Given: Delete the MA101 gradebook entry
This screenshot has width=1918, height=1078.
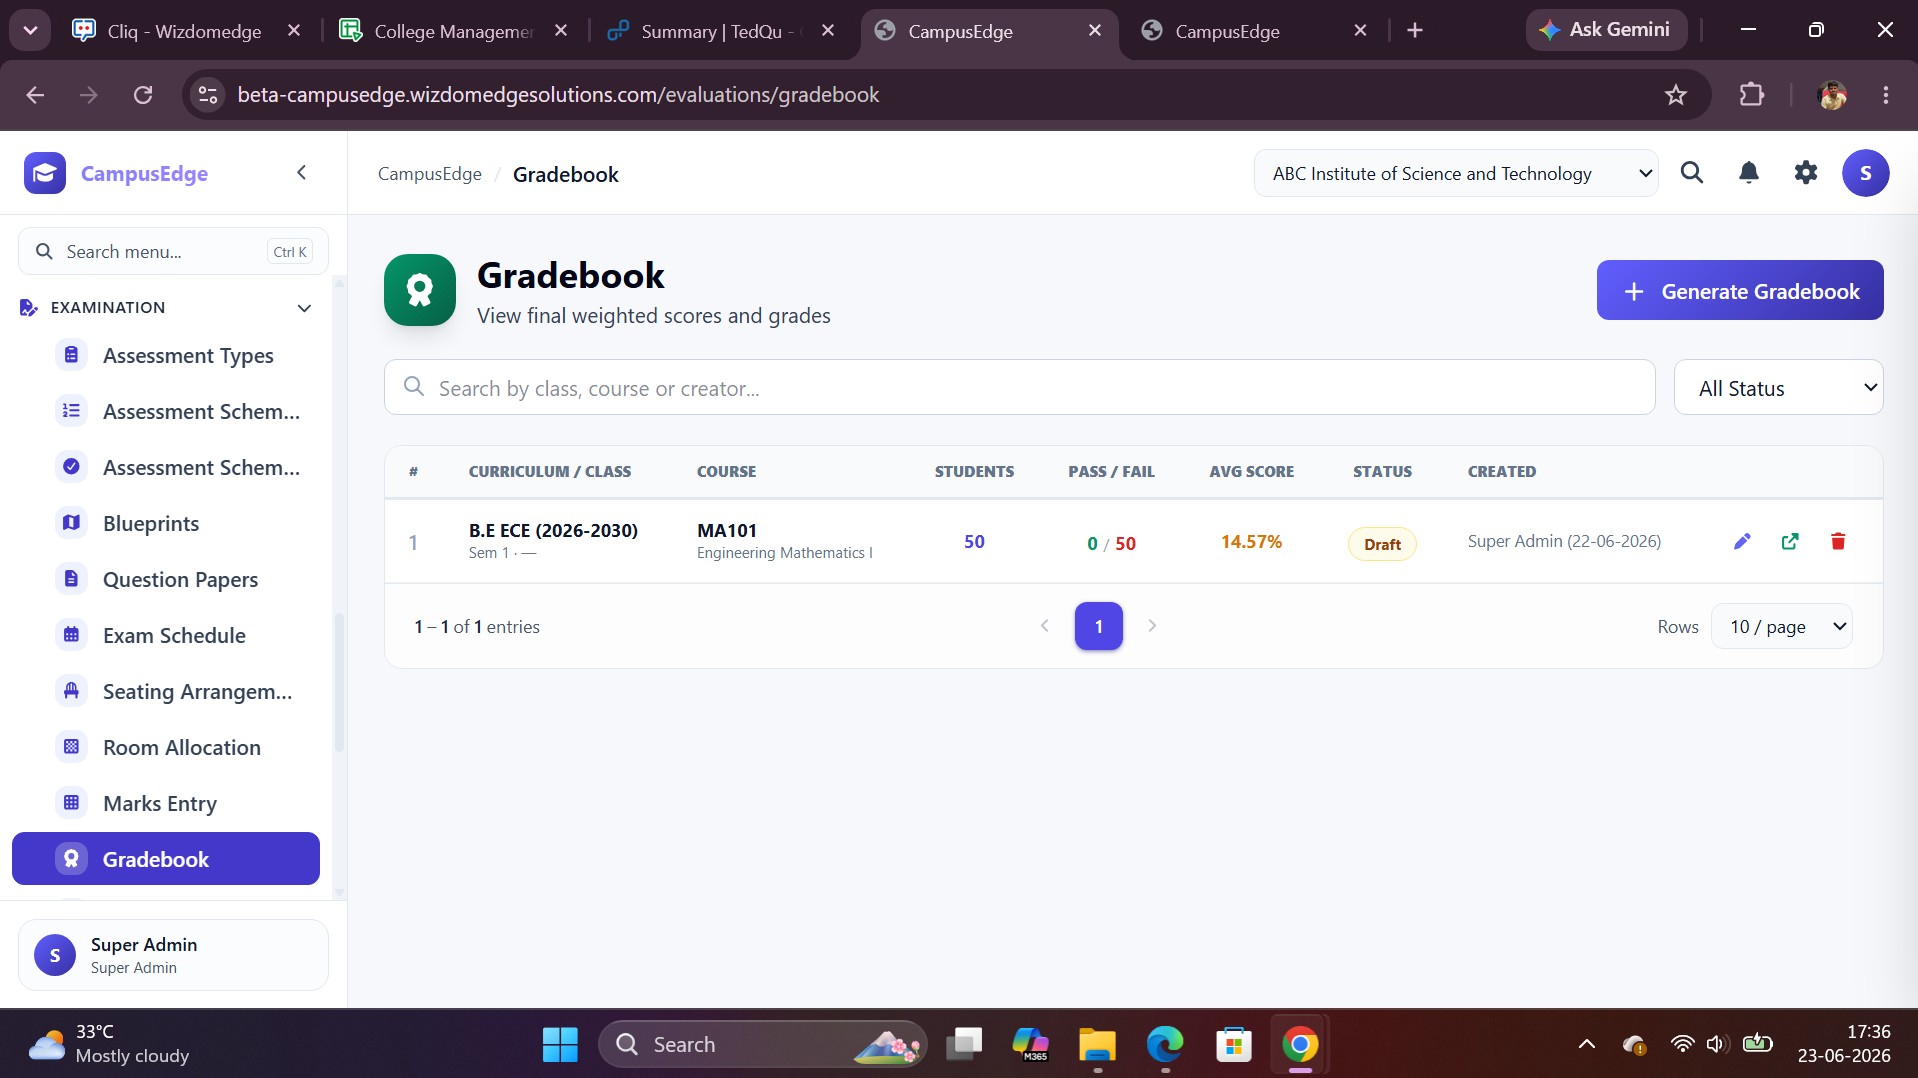Looking at the screenshot, I should (1838, 541).
